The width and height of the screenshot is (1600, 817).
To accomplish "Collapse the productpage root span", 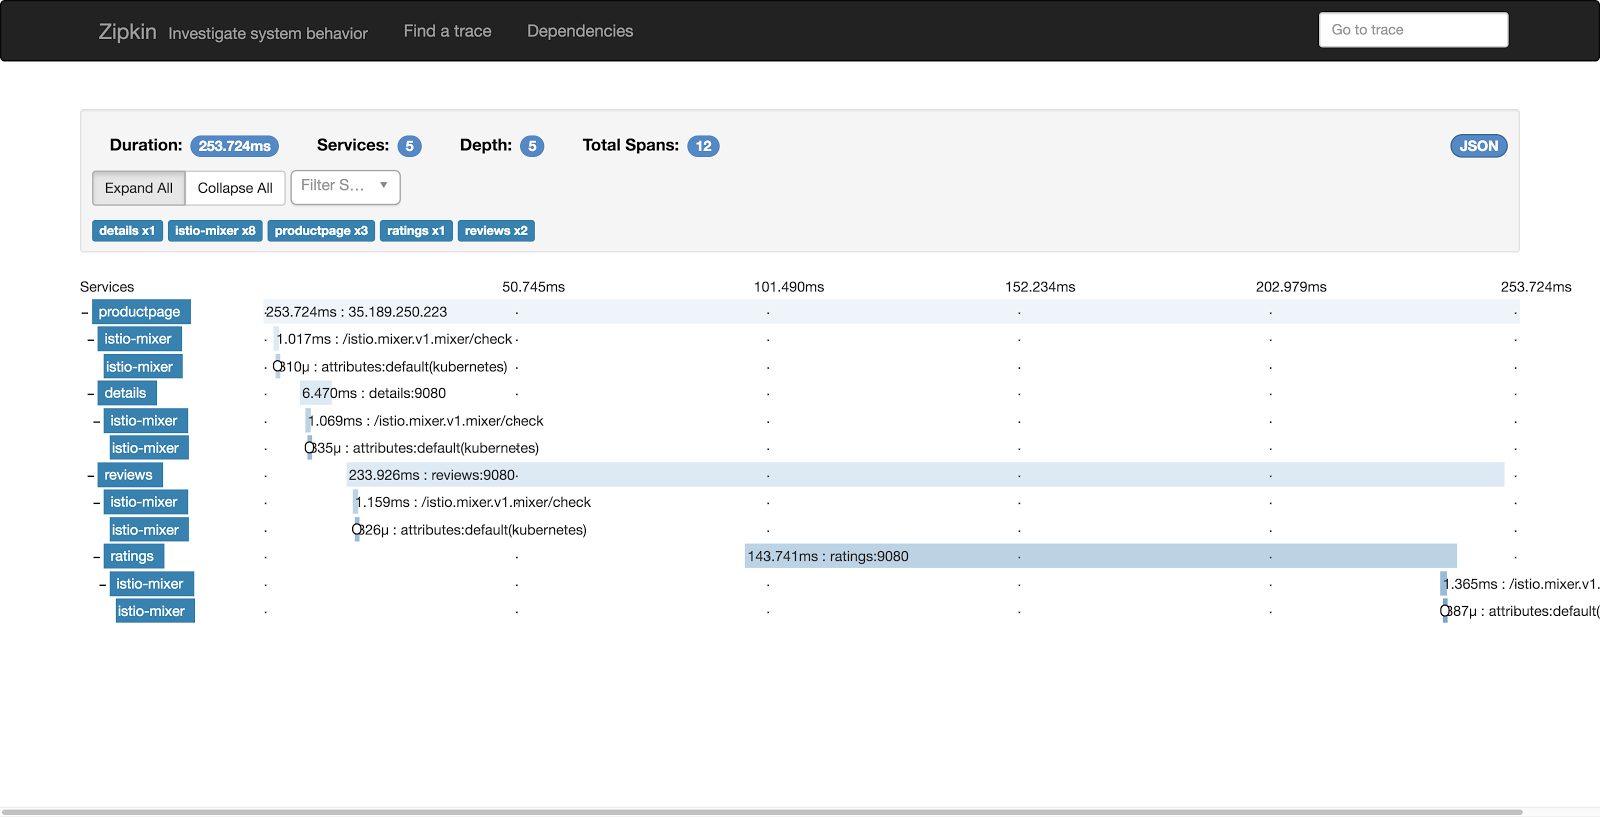I will point(85,313).
